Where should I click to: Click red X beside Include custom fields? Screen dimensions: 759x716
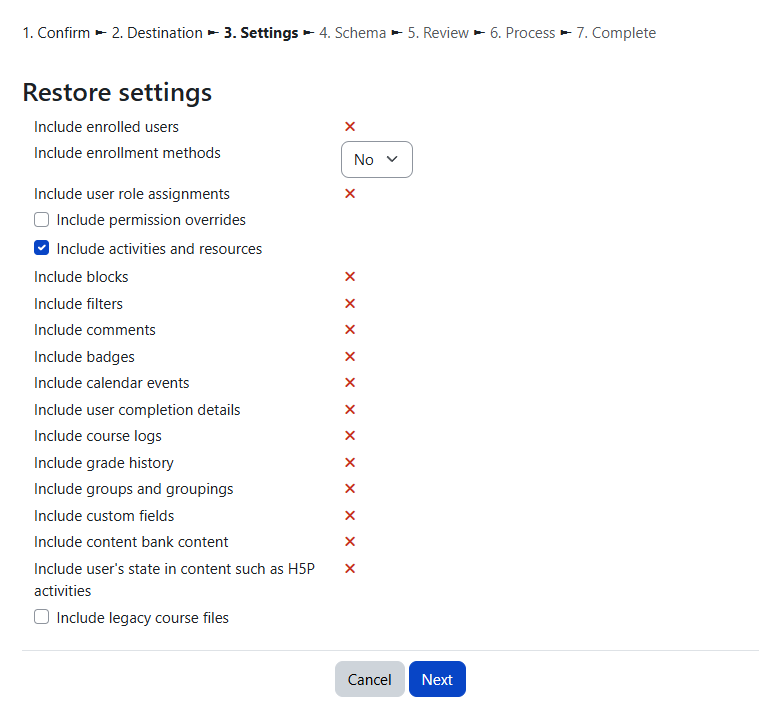(x=350, y=516)
